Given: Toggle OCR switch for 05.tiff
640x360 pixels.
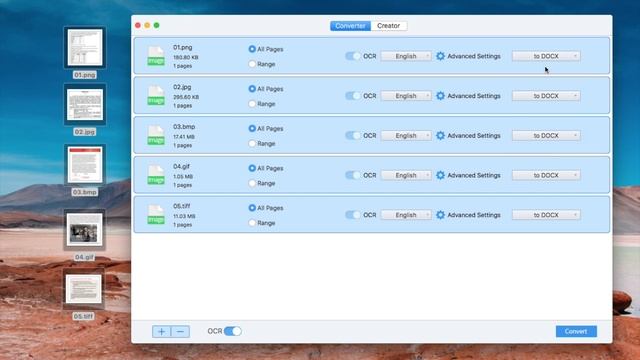Looking at the screenshot, I should [x=353, y=214].
